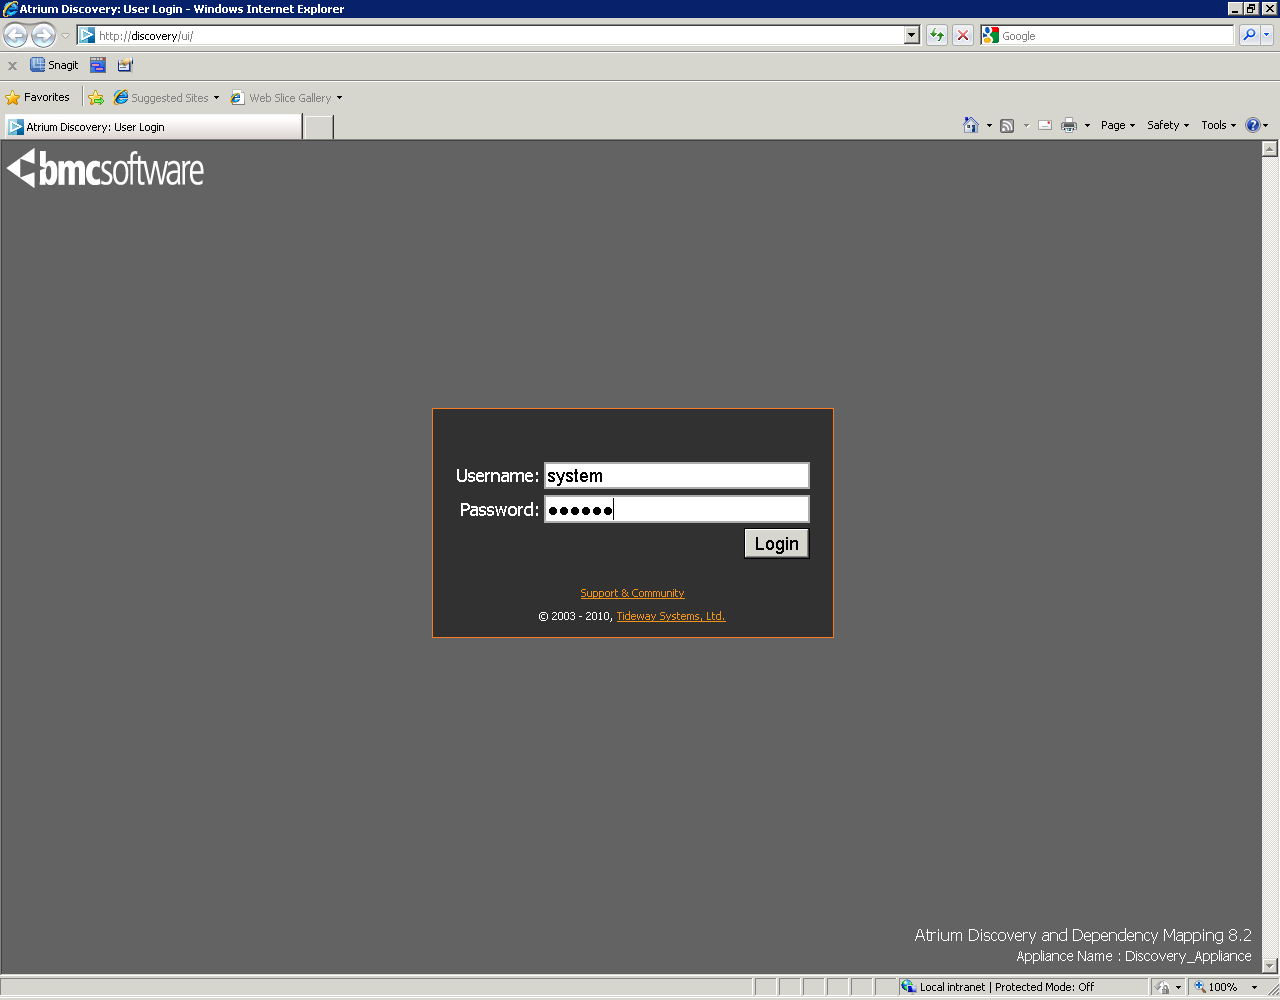The width and height of the screenshot is (1280, 1000).
Task: Click the Snagit window capture icon
Action: coord(98,65)
